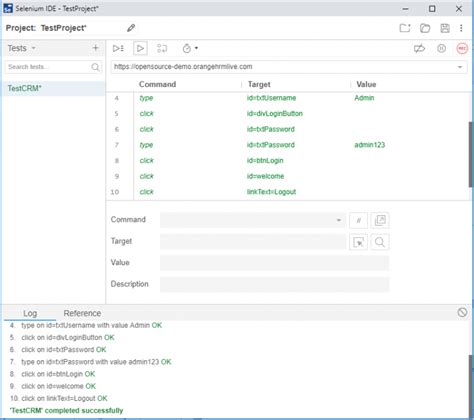Viewport: 474px width, 420px height.
Task: Find target in page magnifier button
Action: point(380,242)
